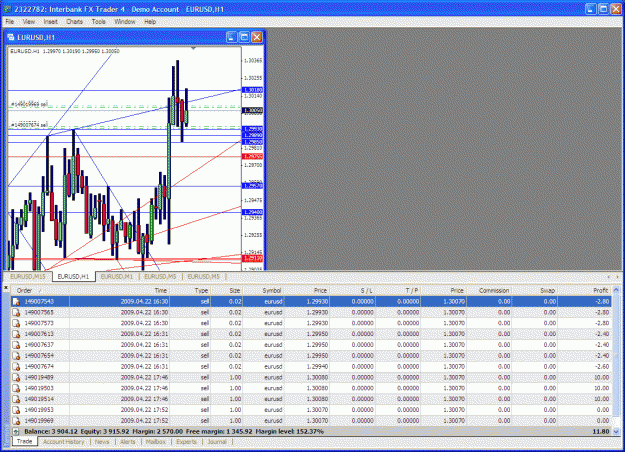Click the 'Balance: 3 904.12' summary text

[x=51, y=431]
